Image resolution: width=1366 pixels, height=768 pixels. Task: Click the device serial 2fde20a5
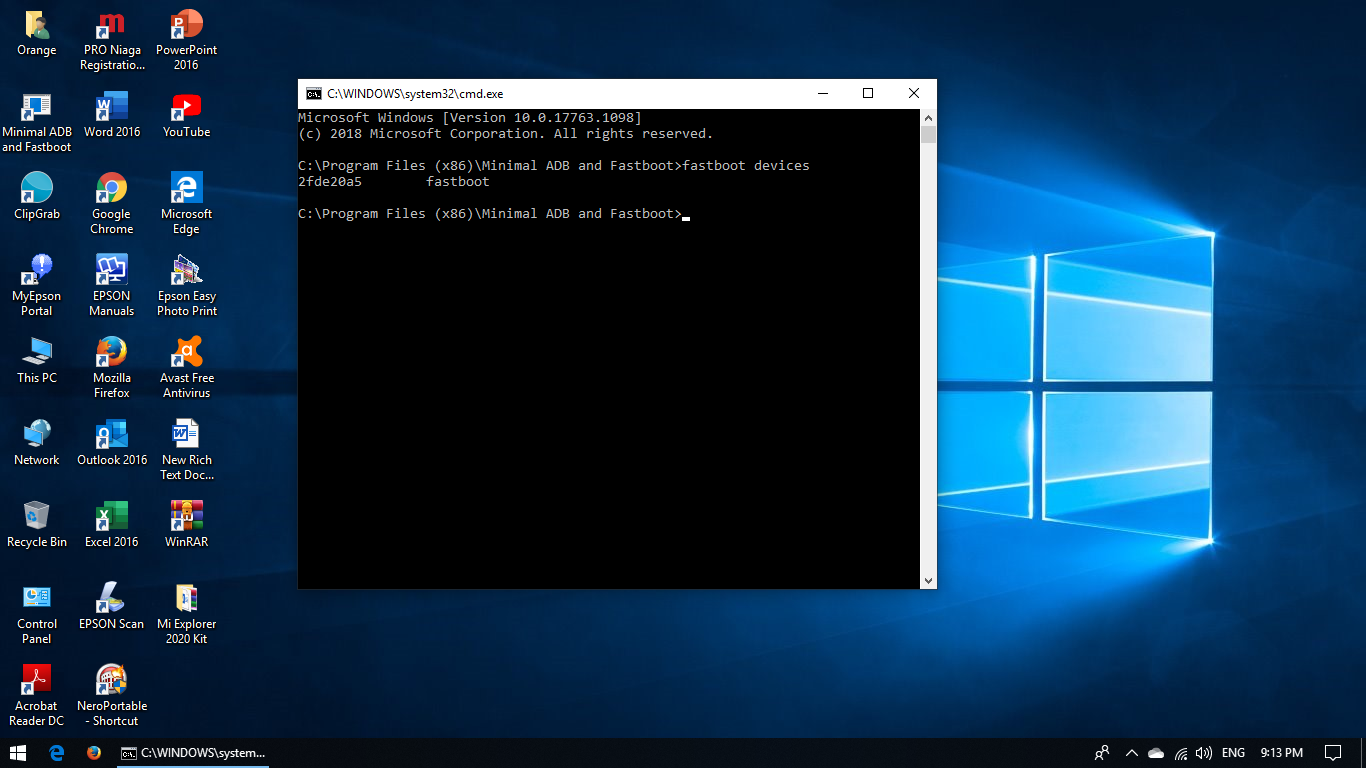pos(330,182)
